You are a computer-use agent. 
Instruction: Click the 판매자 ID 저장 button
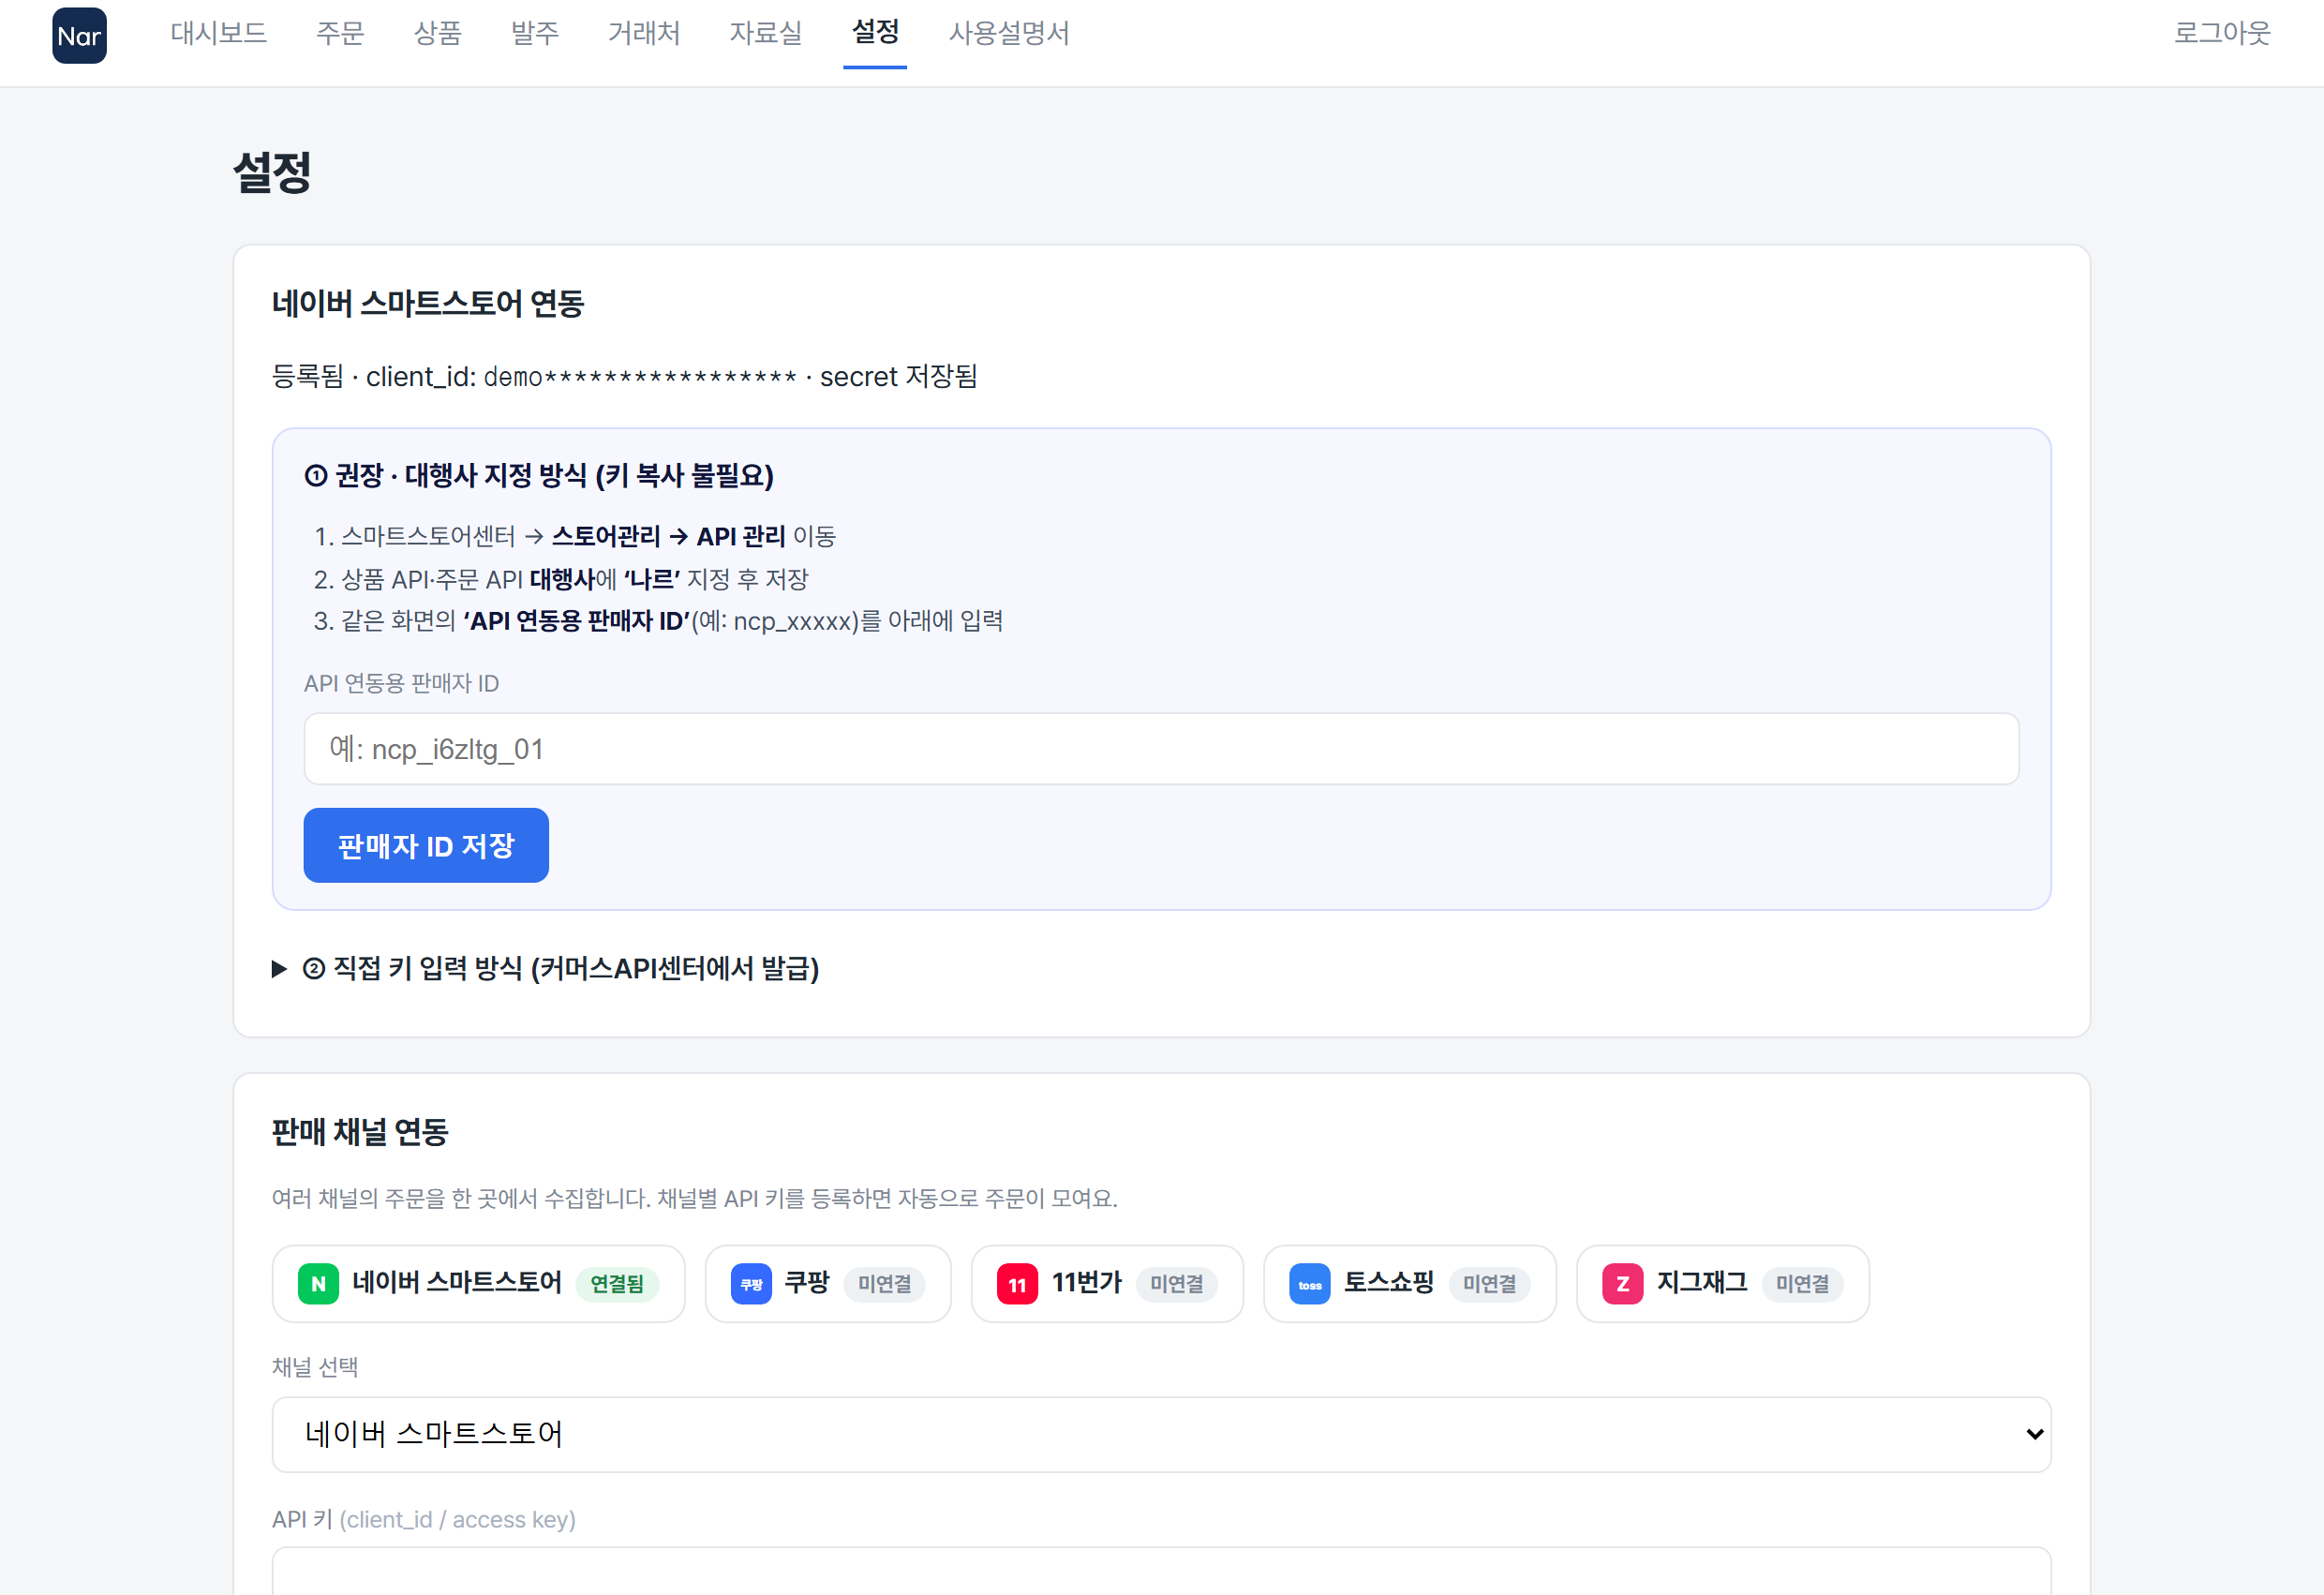(426, 845)
